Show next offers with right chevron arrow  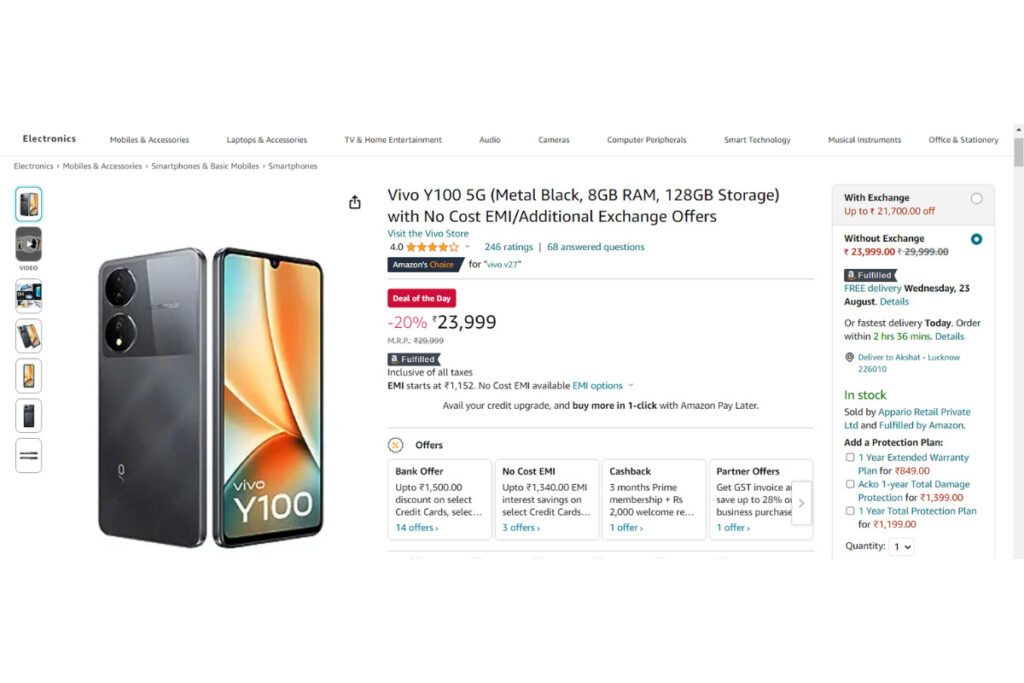click(801, 503)
